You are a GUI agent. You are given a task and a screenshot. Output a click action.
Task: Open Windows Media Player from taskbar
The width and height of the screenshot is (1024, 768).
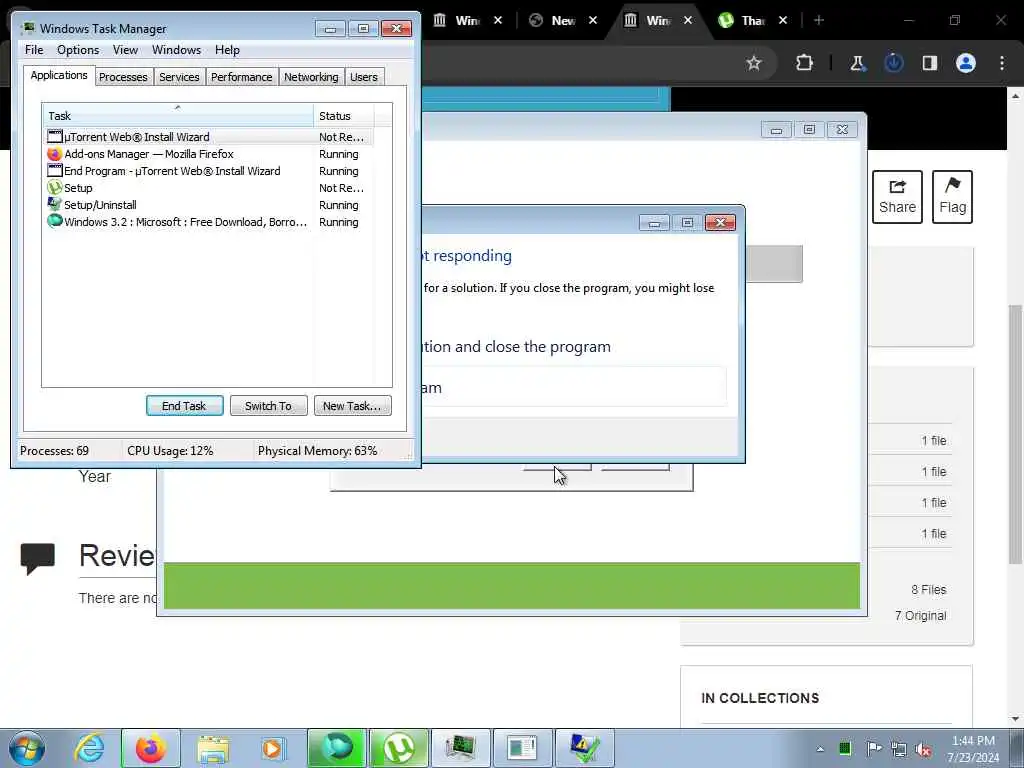click(272, 748)
